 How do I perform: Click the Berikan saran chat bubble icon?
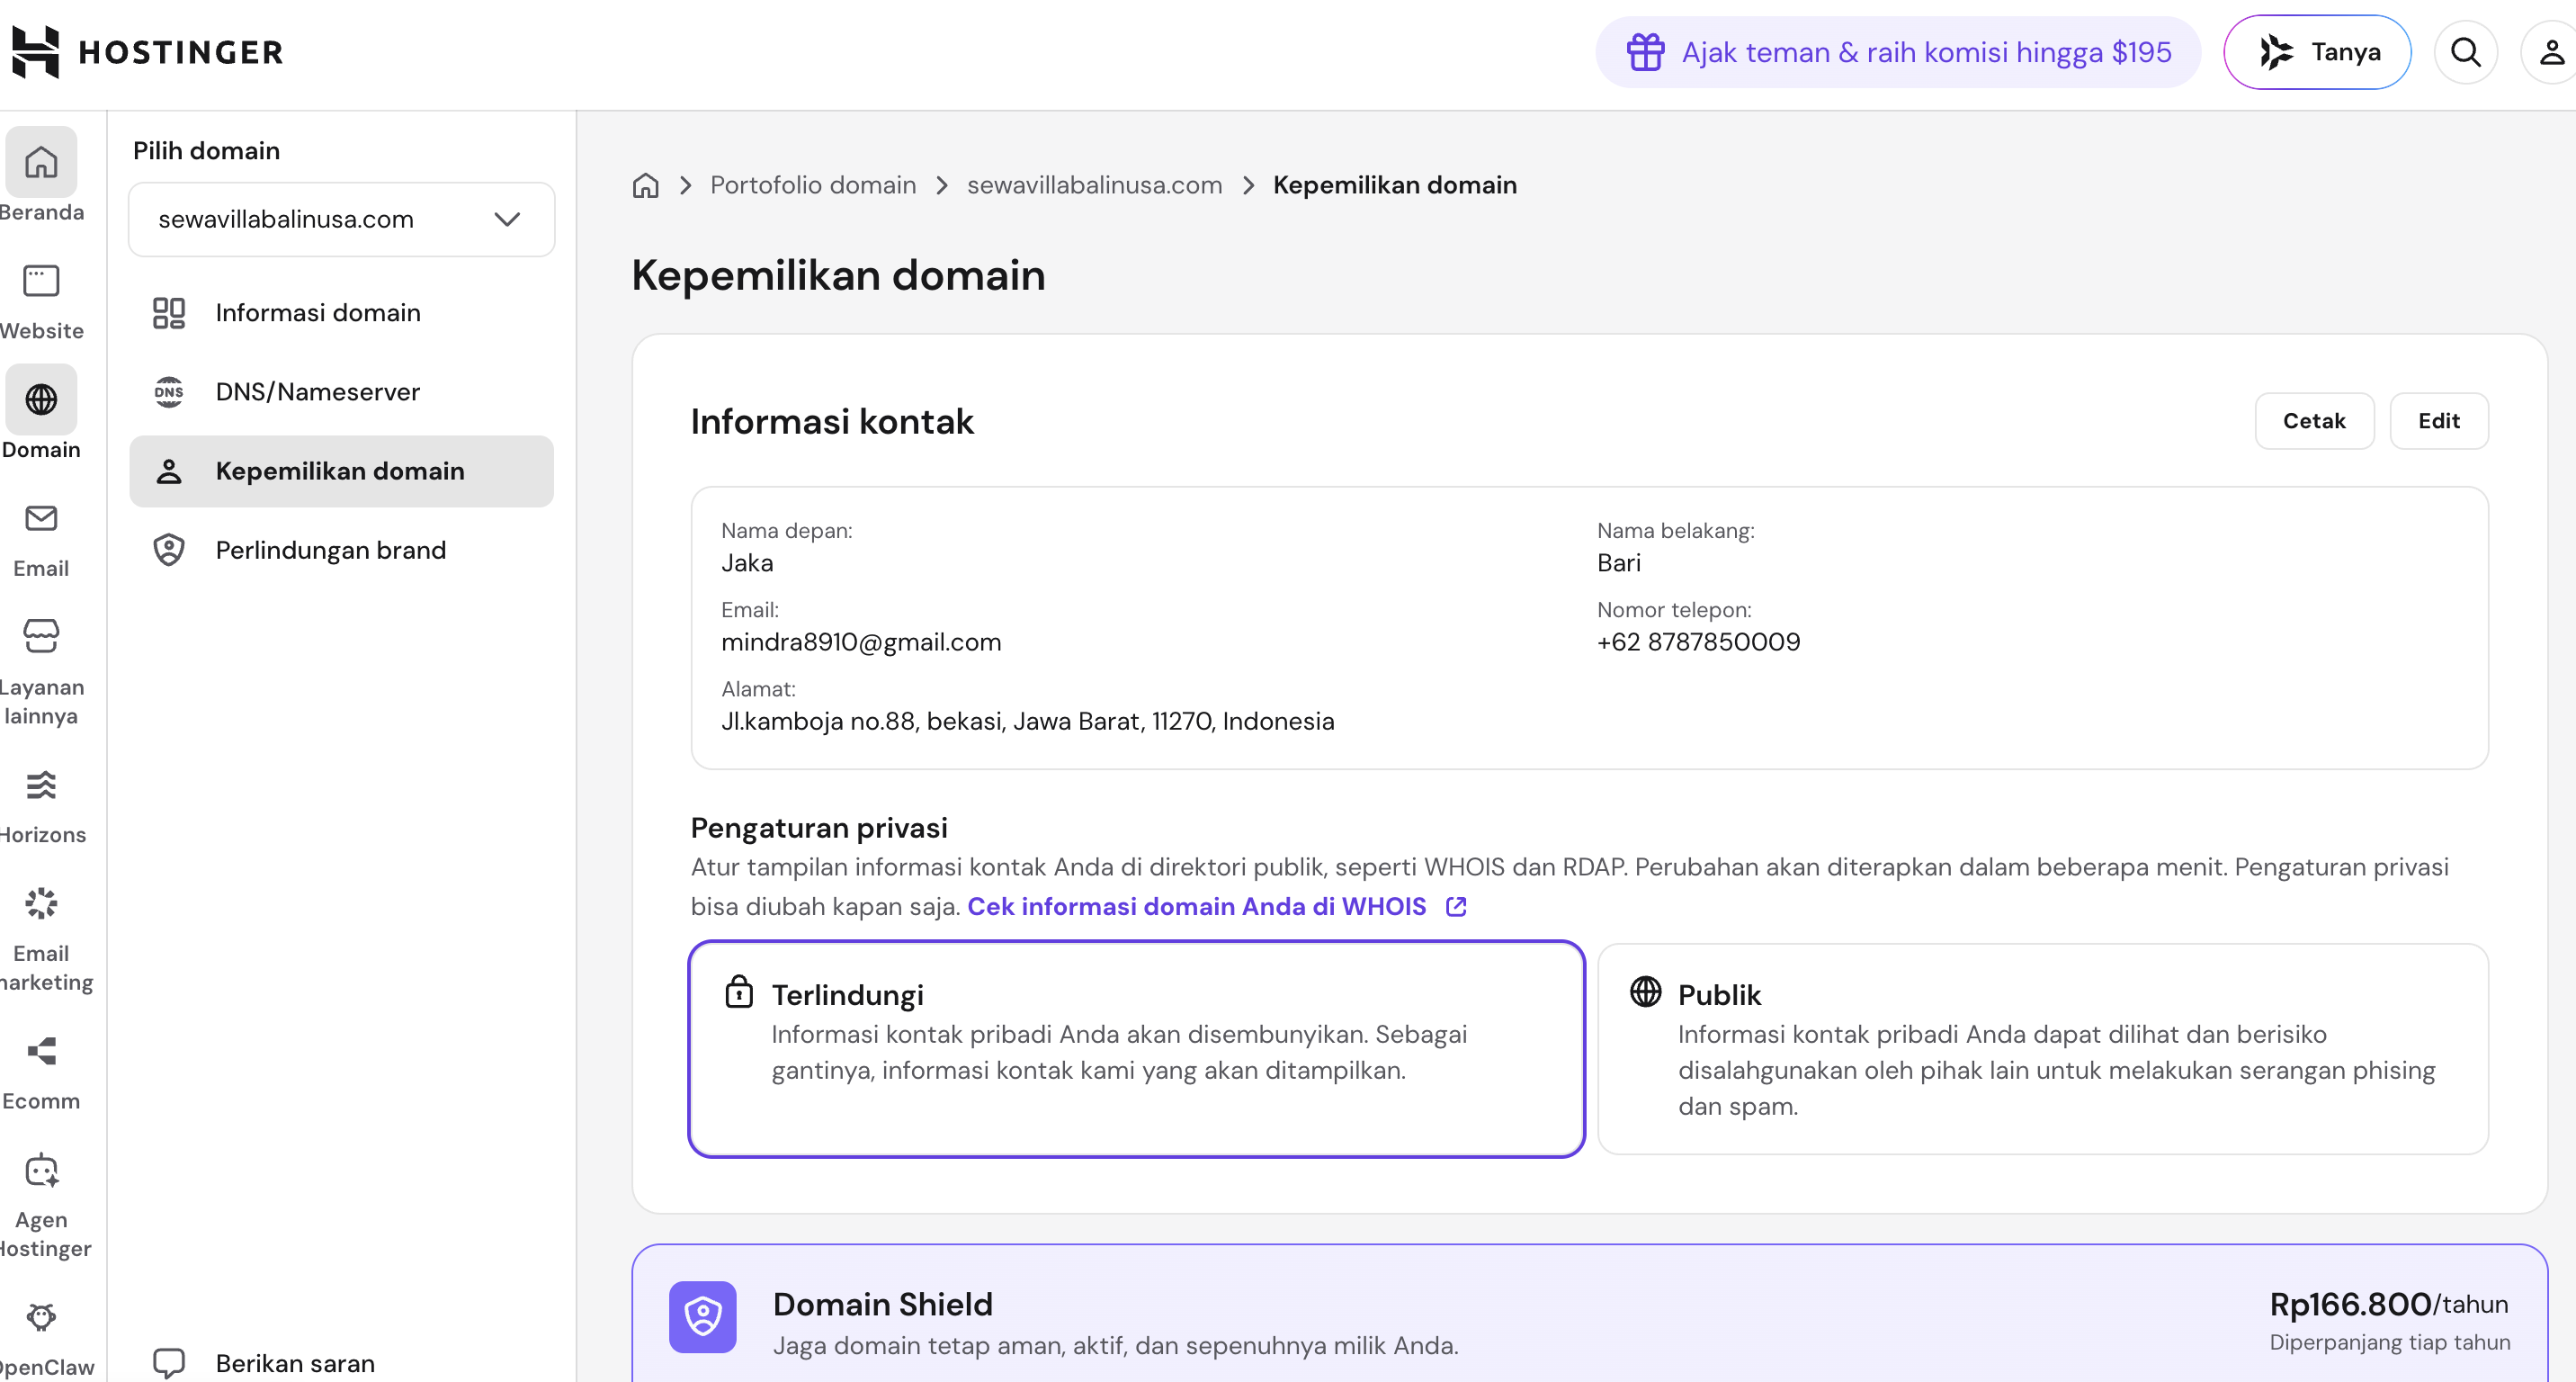click(169, 1363)
